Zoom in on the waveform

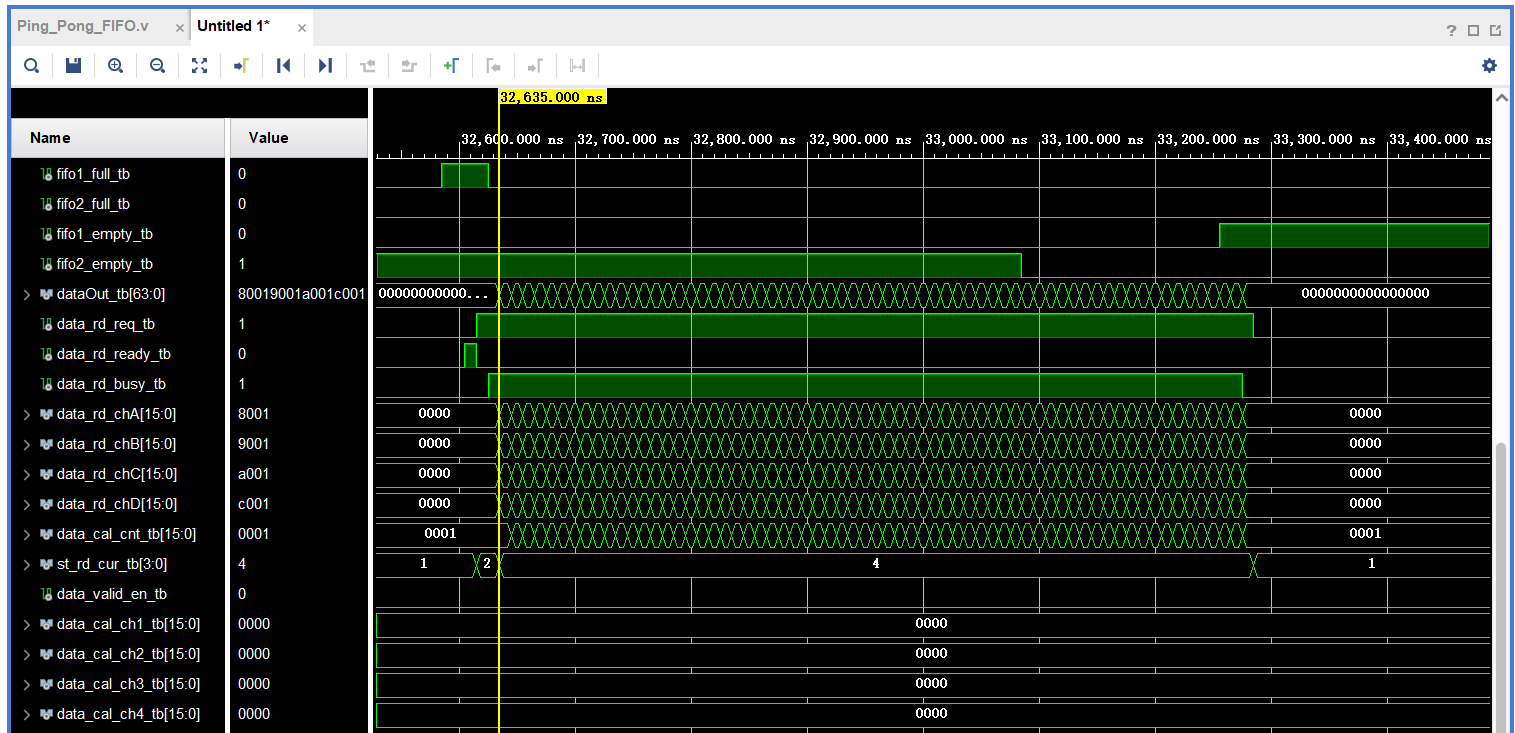point(115,66)
